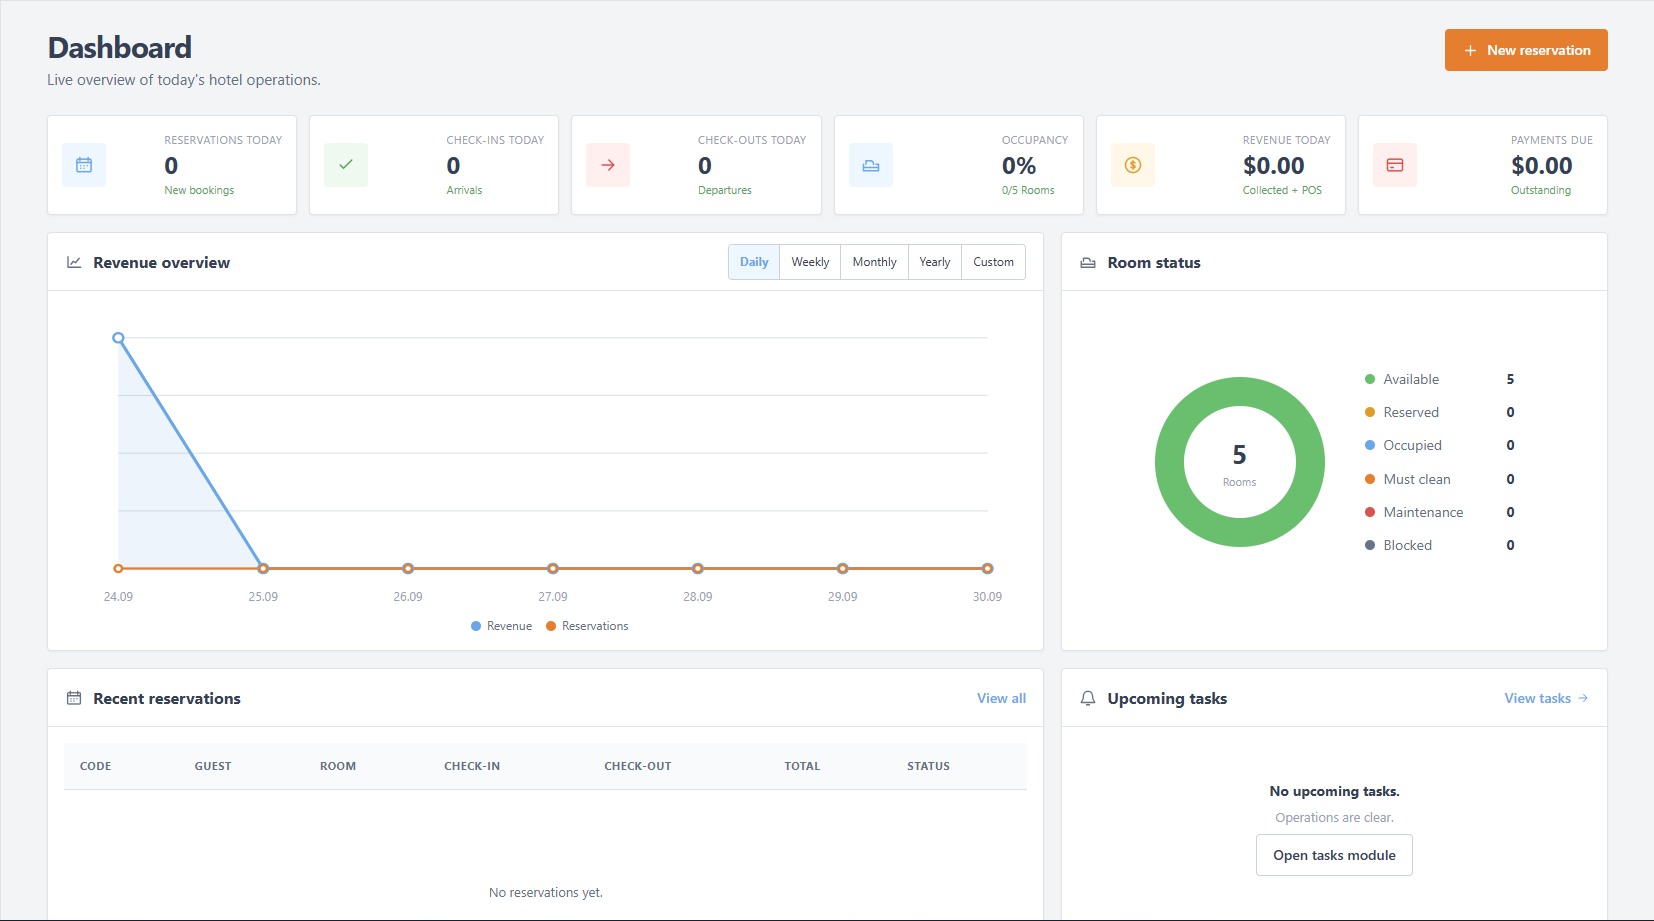Screen dimensions: 1654x921
Task: Click the Check-outs Today arrow icon
Action: (x=608, y=165)
